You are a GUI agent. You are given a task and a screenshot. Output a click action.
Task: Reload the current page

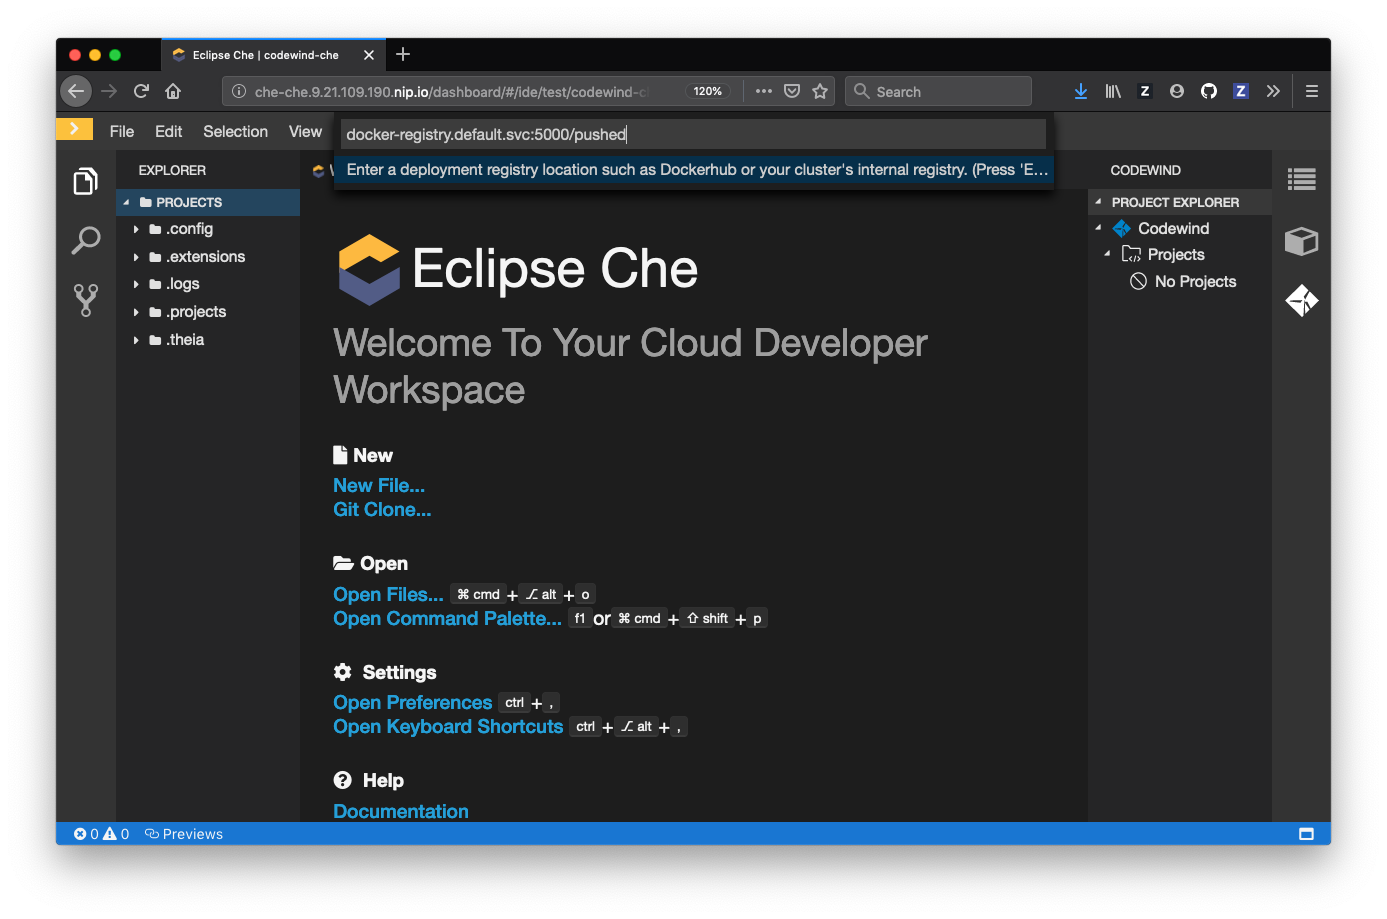coord(141,91)
